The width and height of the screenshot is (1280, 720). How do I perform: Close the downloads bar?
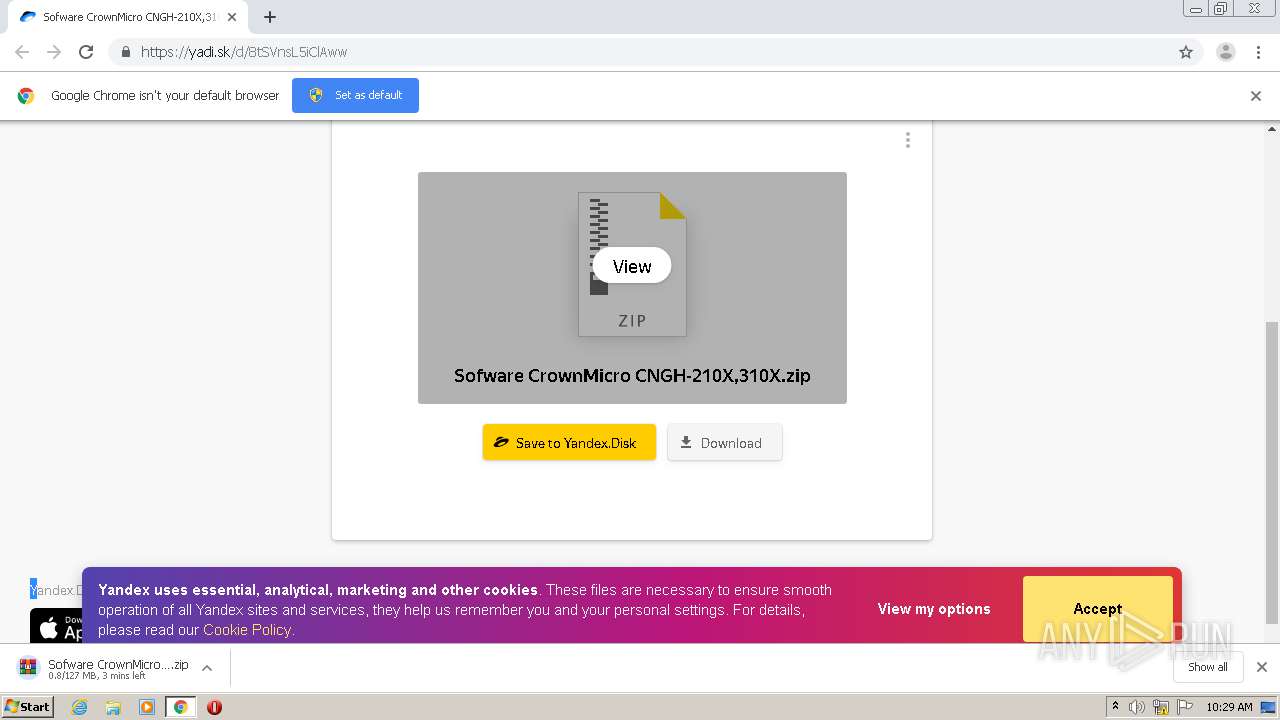coord(1262,667)
